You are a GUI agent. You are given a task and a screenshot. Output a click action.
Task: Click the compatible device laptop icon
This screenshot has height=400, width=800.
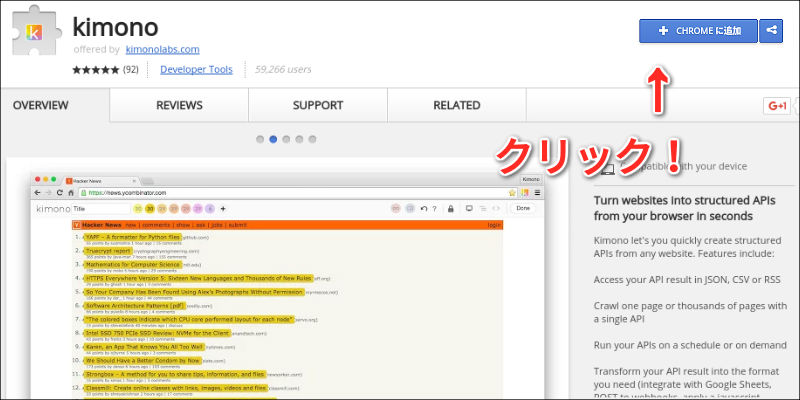coord(607,169)
